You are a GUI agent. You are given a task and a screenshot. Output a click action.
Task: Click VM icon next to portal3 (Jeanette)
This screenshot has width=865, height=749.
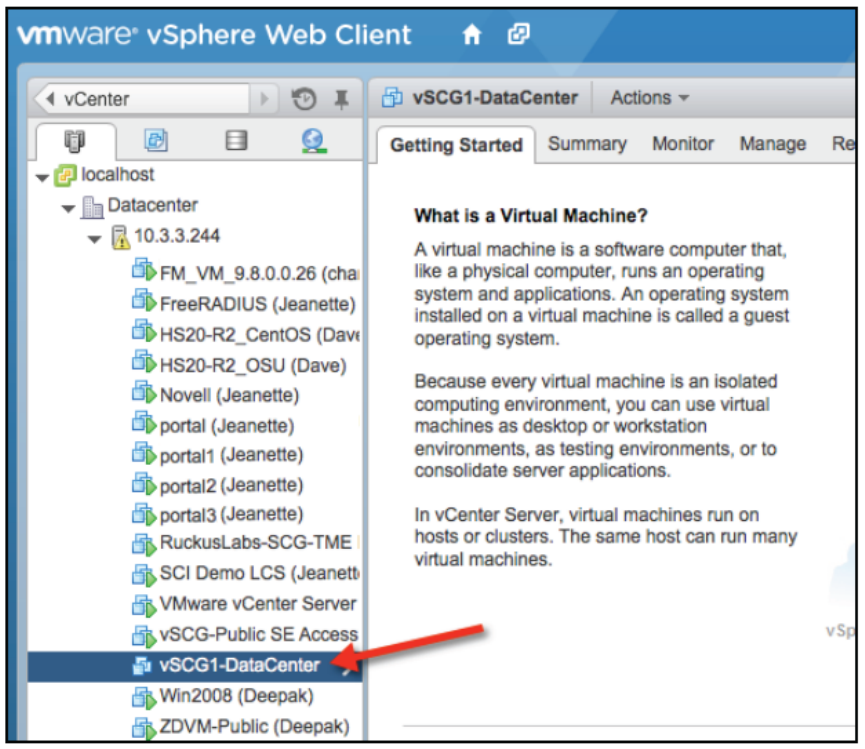click(144, 514)
